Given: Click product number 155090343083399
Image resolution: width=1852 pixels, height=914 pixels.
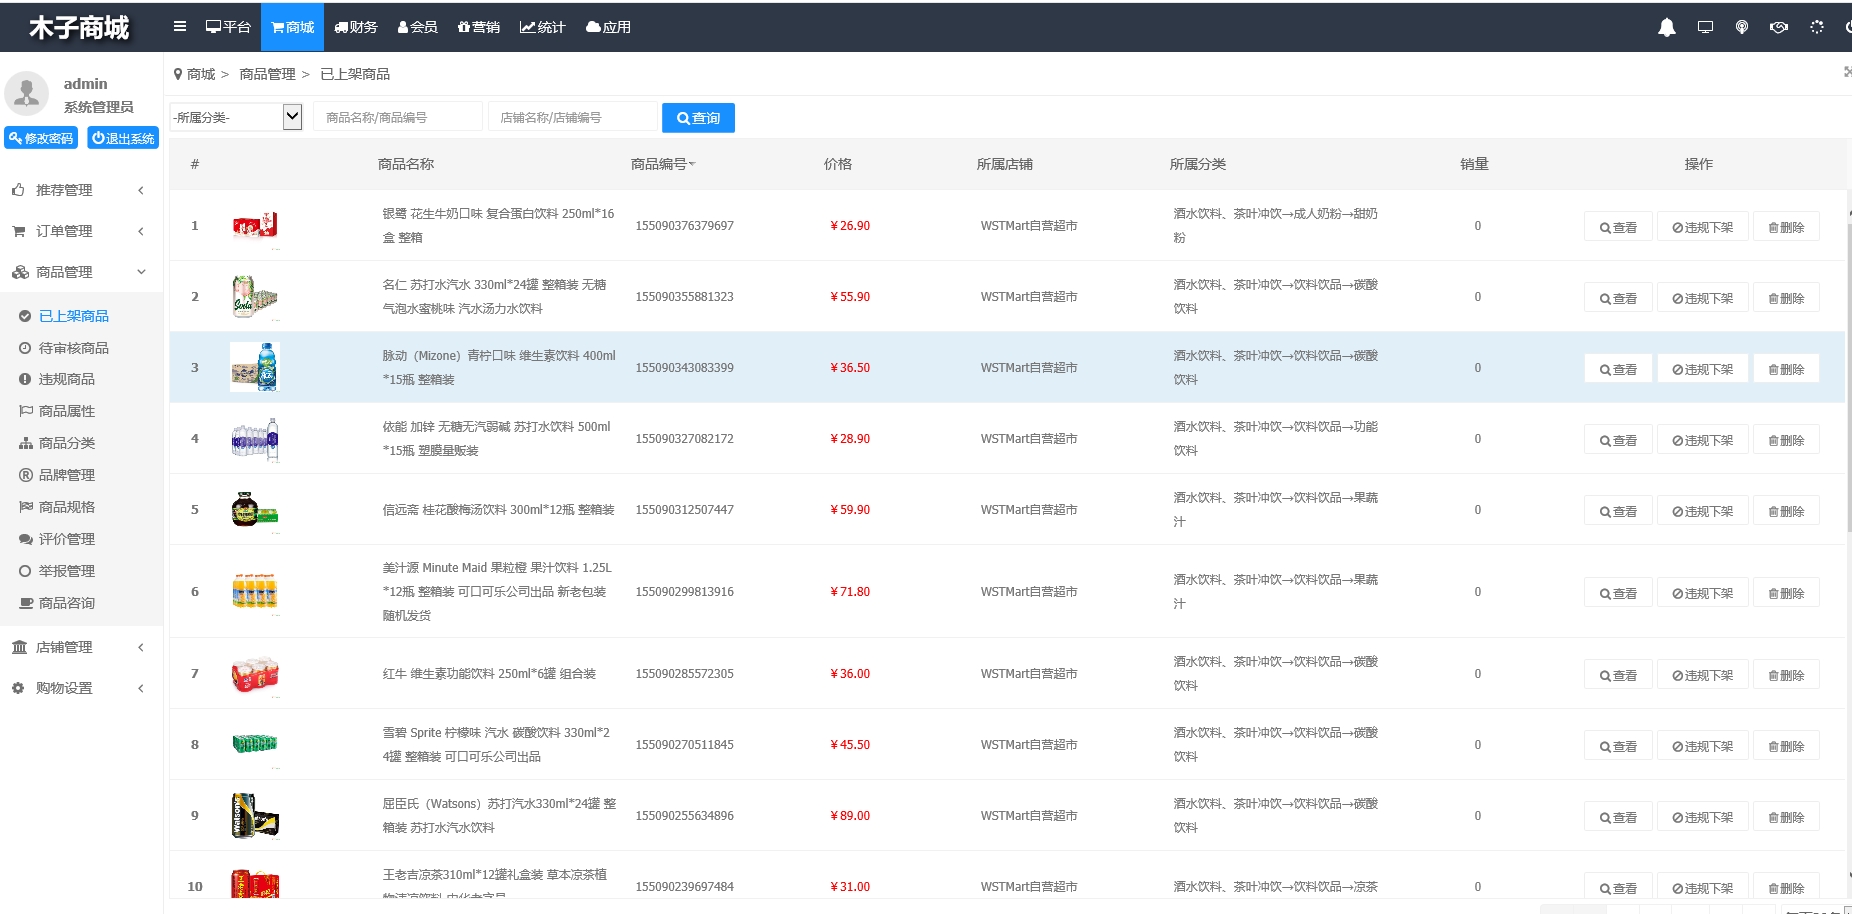Looking at the screenshot, I should point(684,368).
